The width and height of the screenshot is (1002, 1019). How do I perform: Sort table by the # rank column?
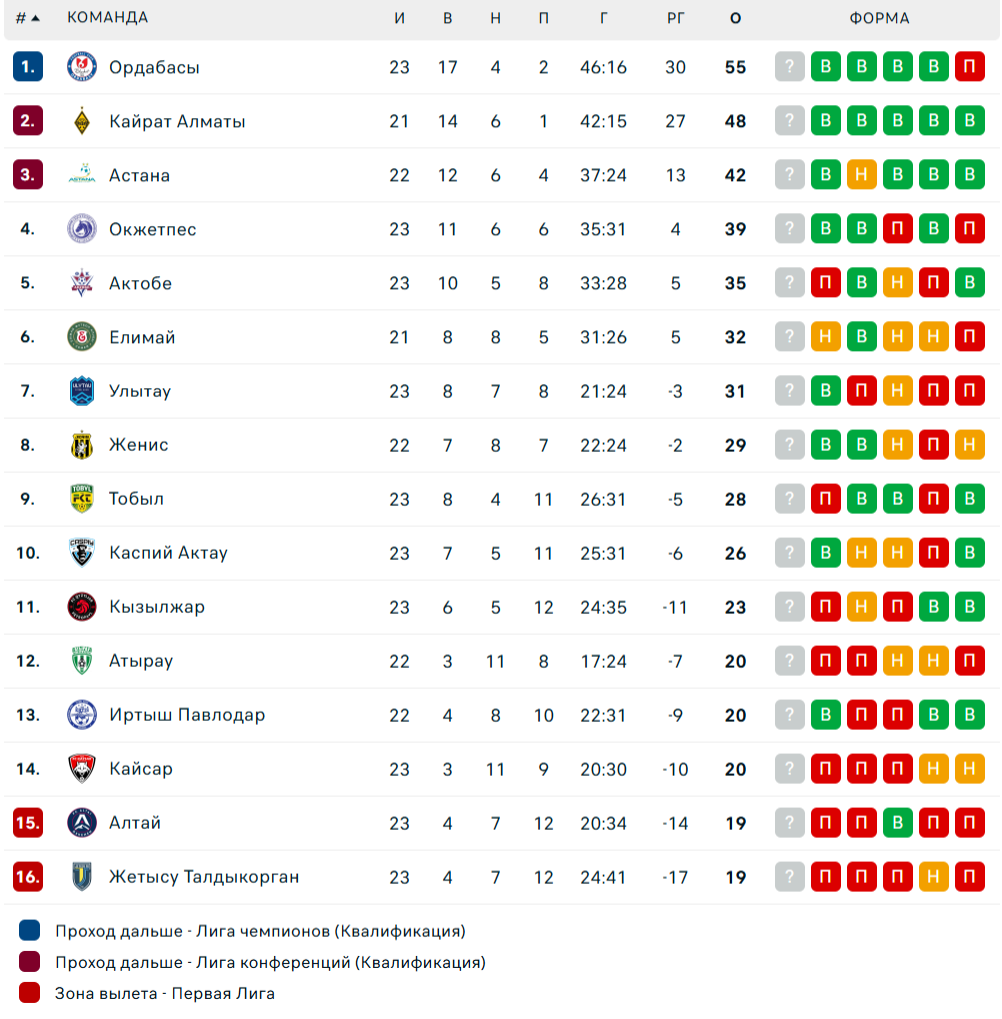coord(27,18)
